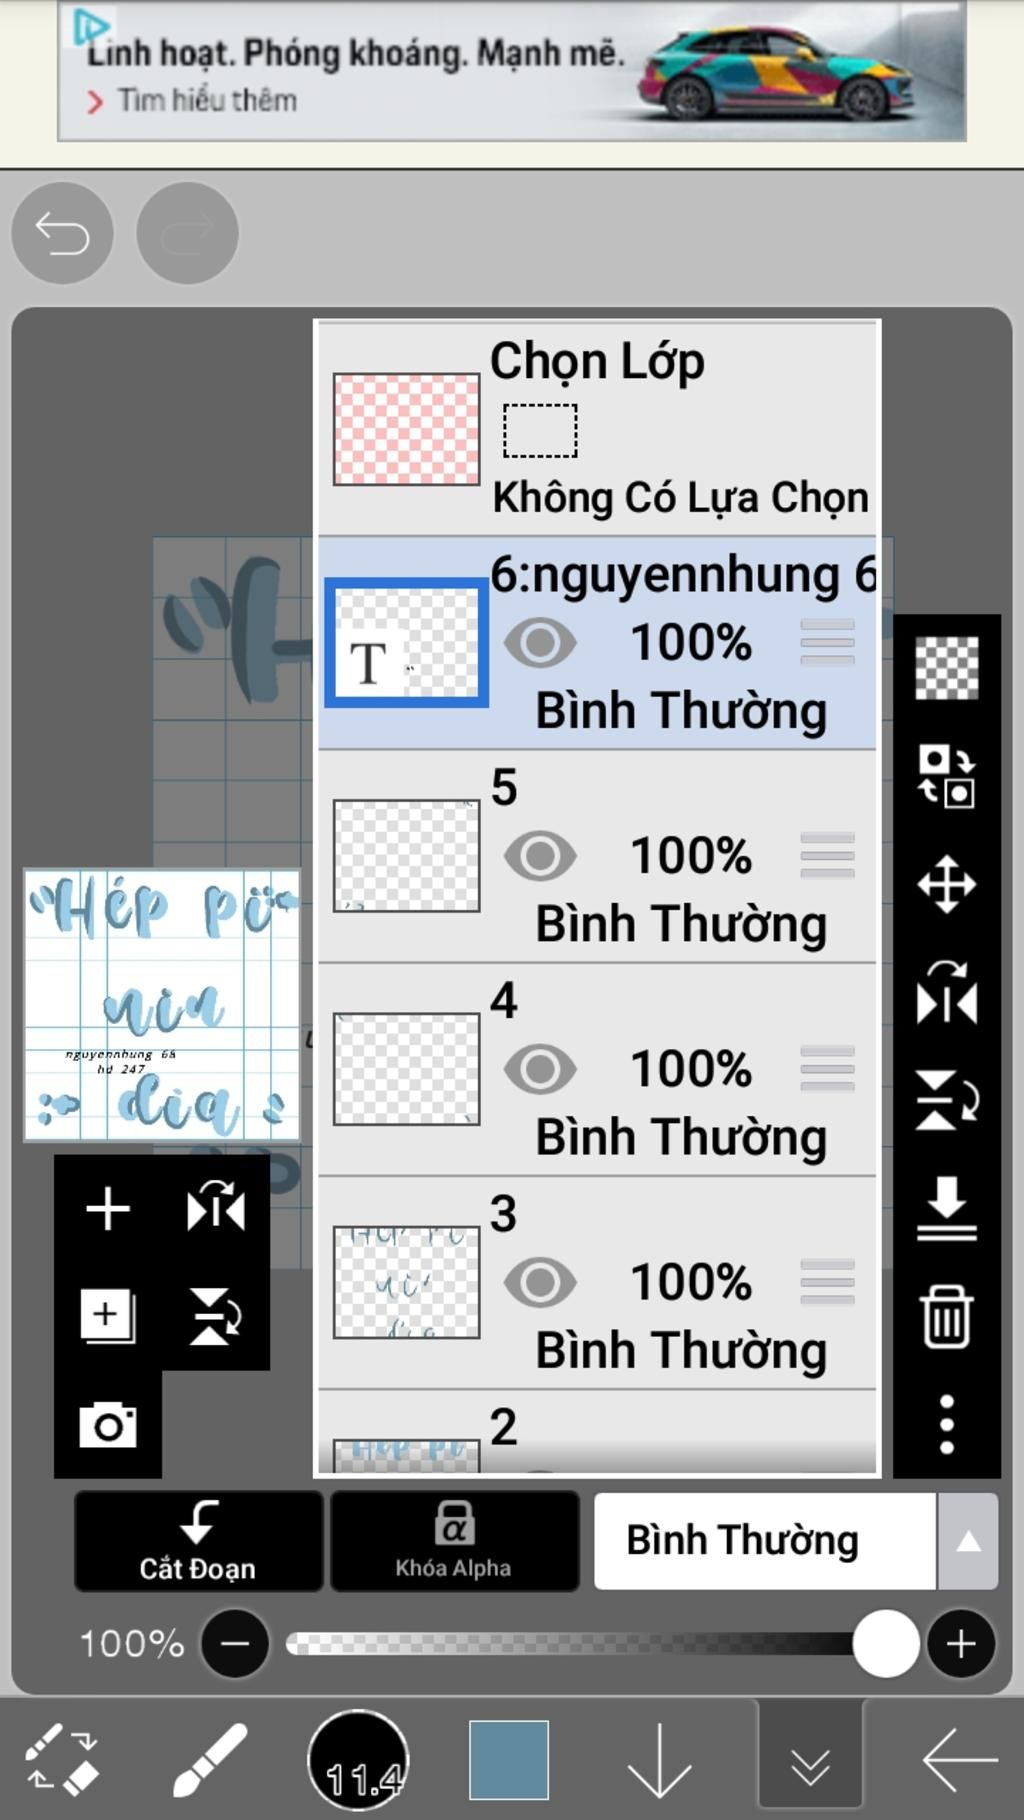
Task: Add a new layer with plus icon
Action: coord(108,1209)
